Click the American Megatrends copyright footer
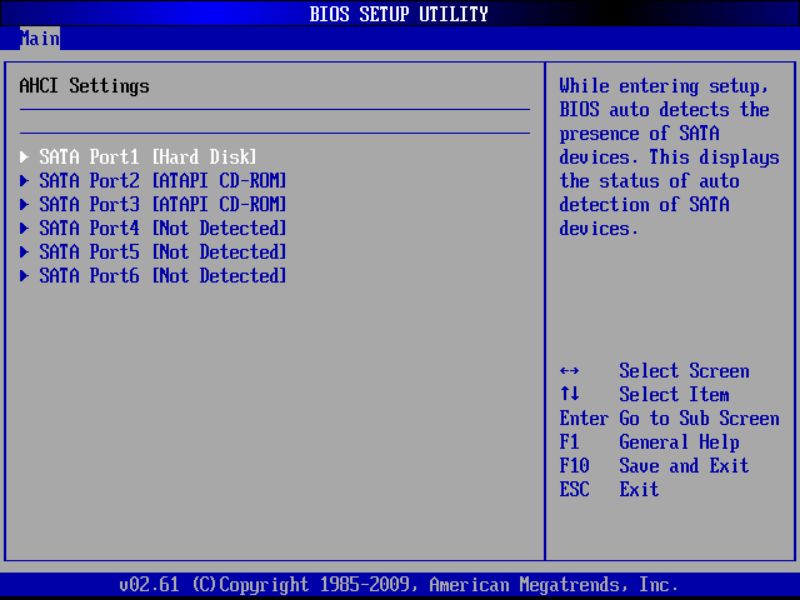 (399, 584)
